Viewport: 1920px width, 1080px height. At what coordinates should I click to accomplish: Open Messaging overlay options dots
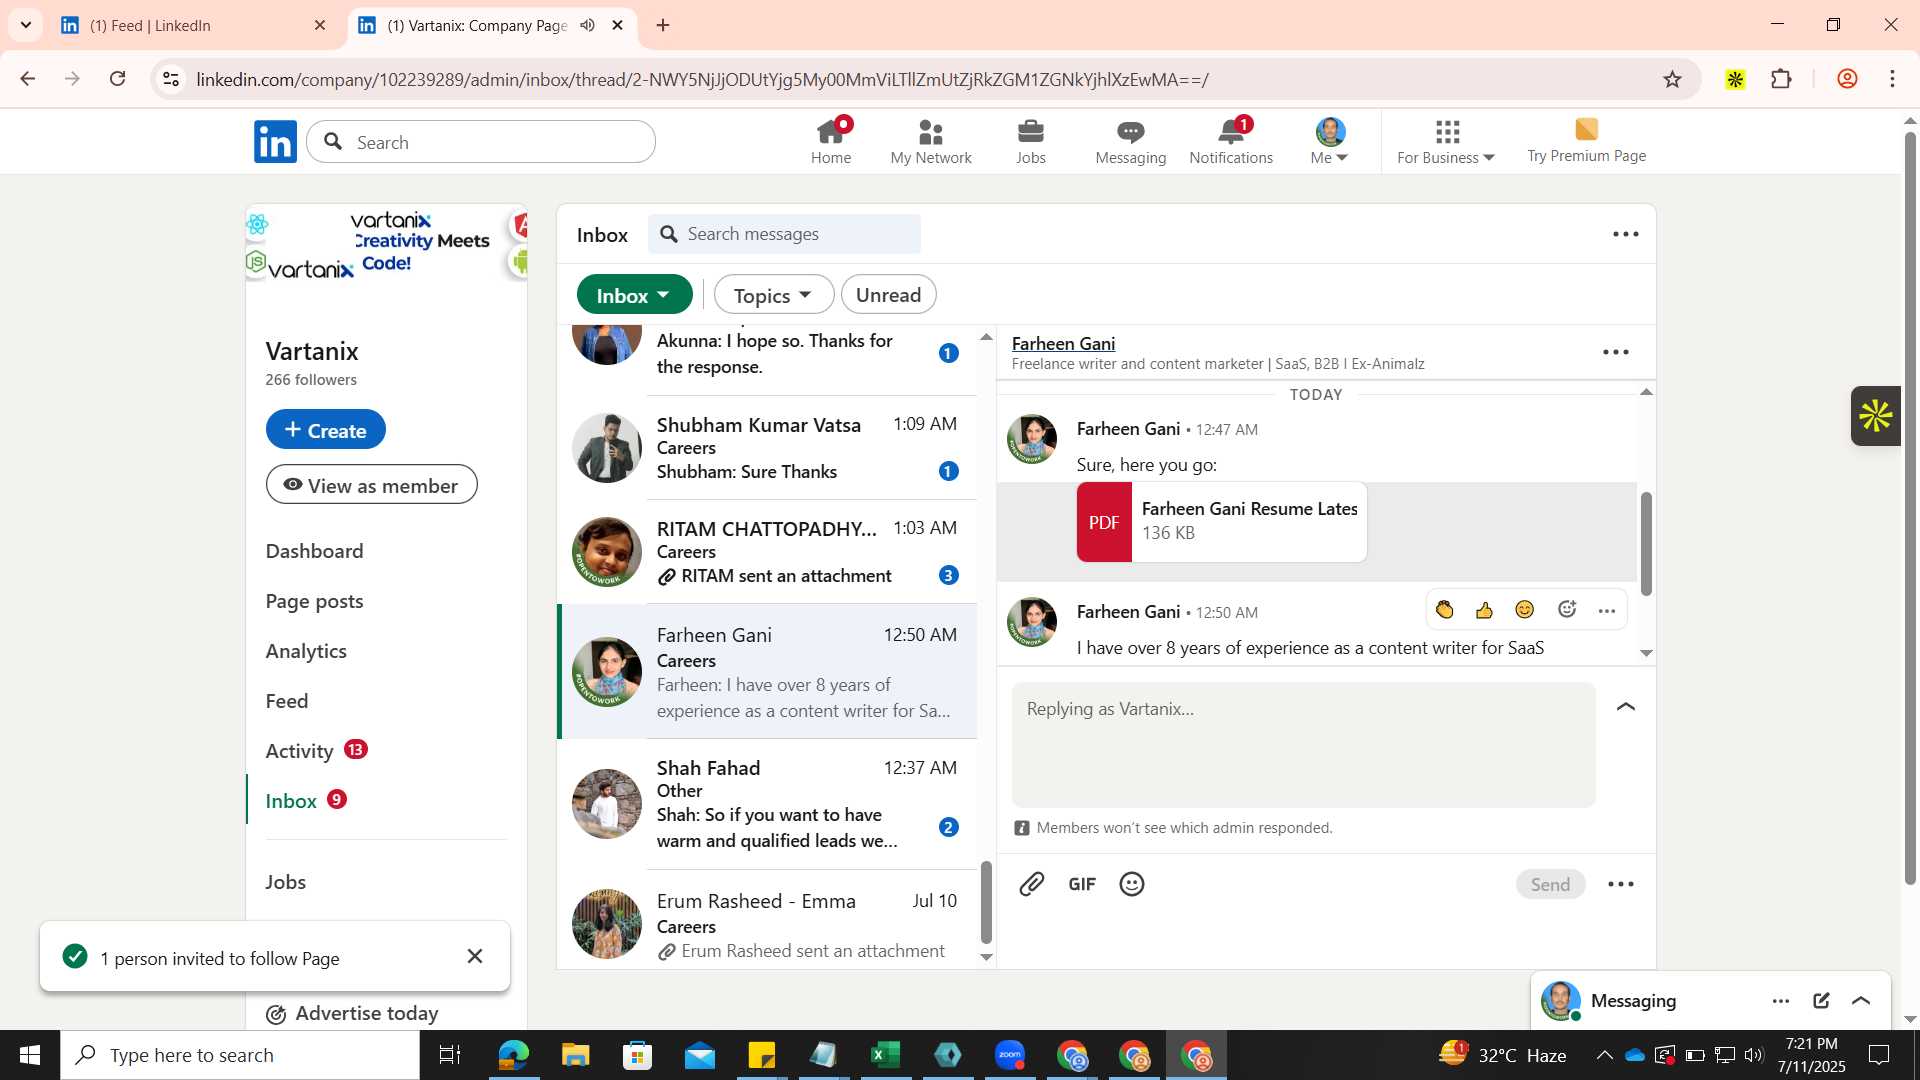tap(1781, 1001)
